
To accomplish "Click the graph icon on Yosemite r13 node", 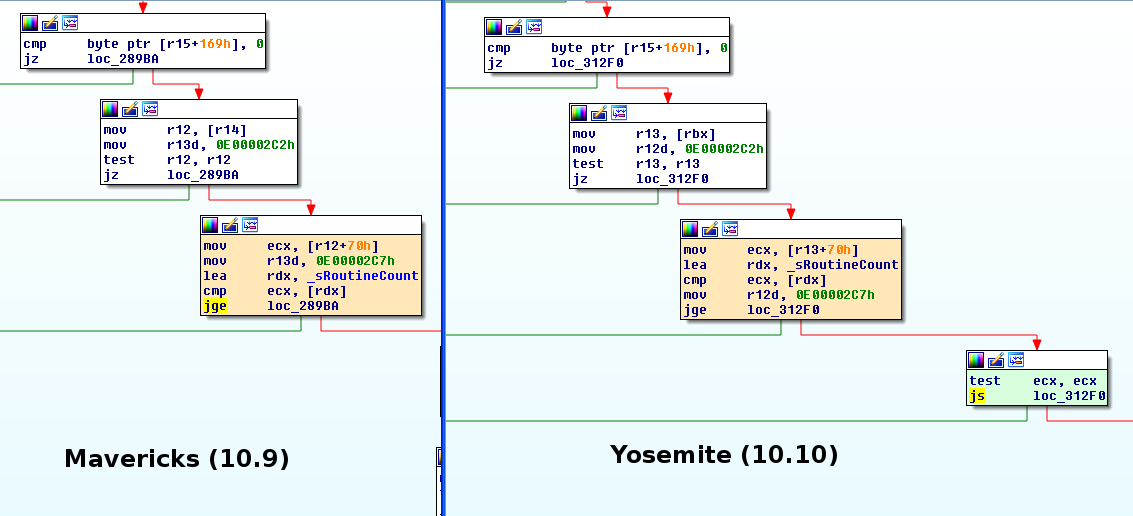I will tap(618, 113).
